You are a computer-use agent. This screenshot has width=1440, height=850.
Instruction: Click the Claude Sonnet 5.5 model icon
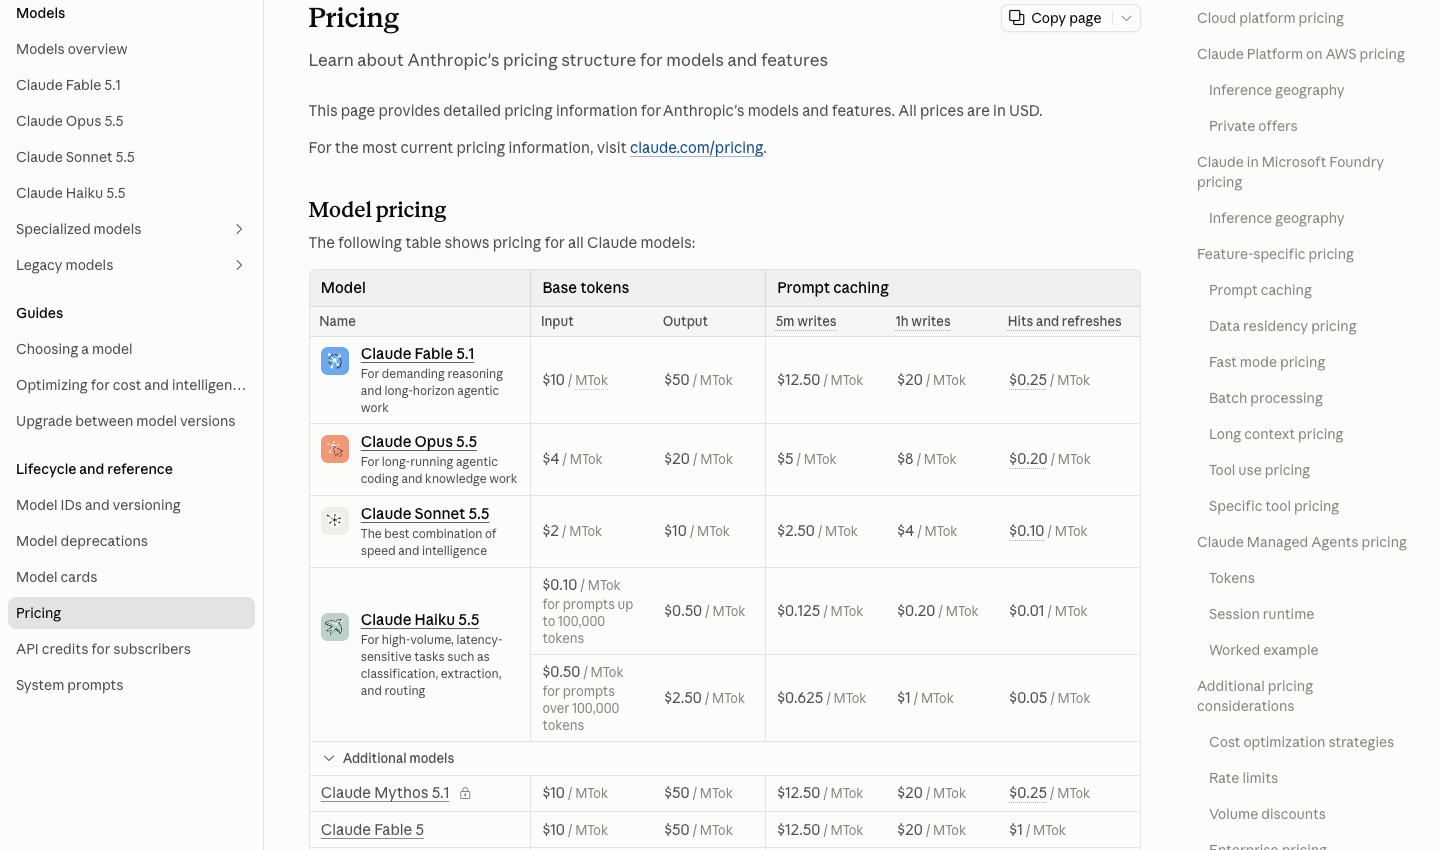[x=335, y=521]
